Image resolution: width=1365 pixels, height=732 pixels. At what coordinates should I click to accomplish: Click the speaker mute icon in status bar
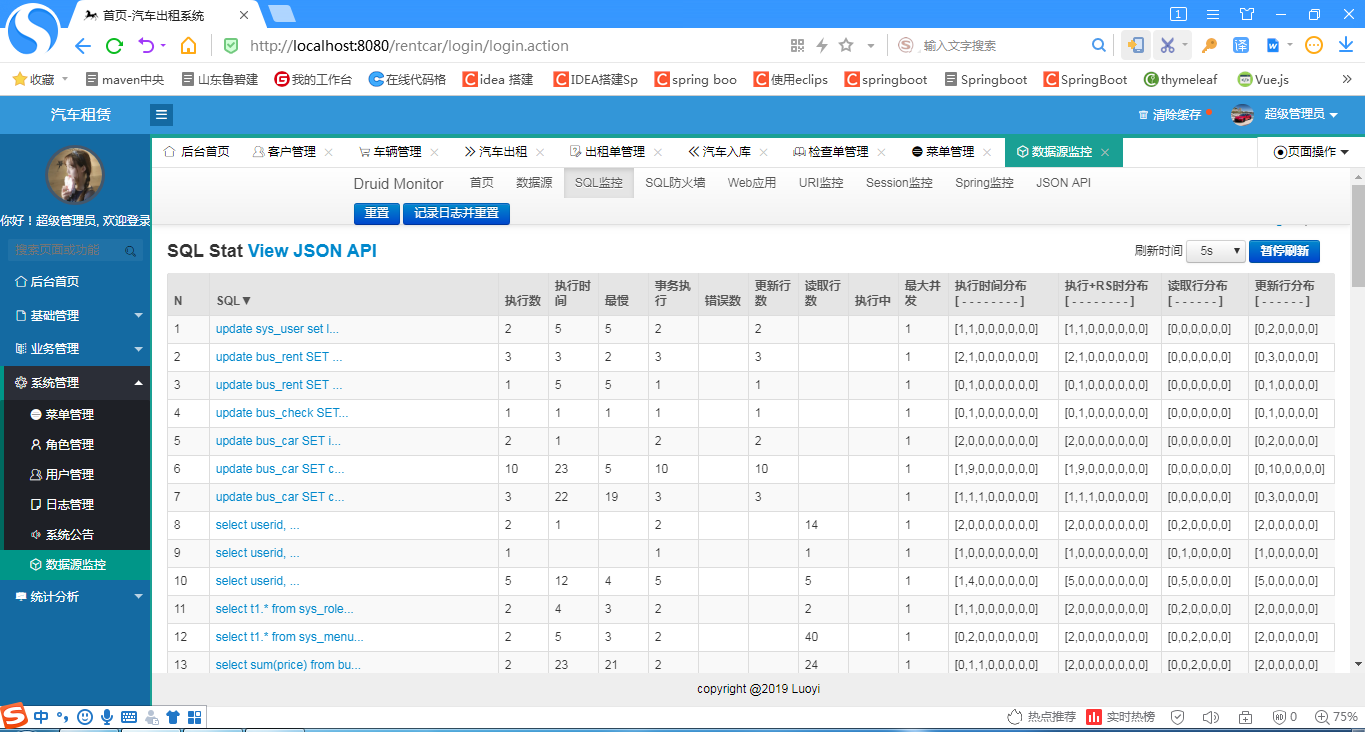(x=1211, y=717)
